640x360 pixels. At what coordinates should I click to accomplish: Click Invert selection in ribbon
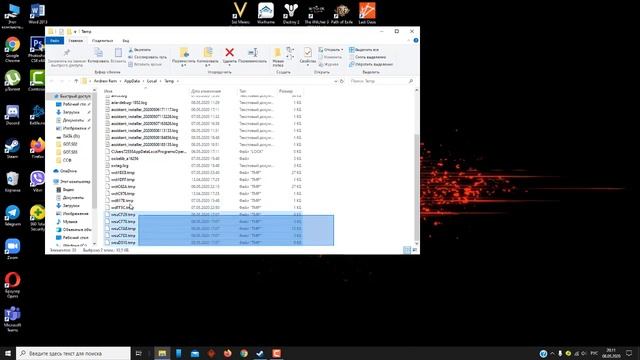click(x=371, y=64)
